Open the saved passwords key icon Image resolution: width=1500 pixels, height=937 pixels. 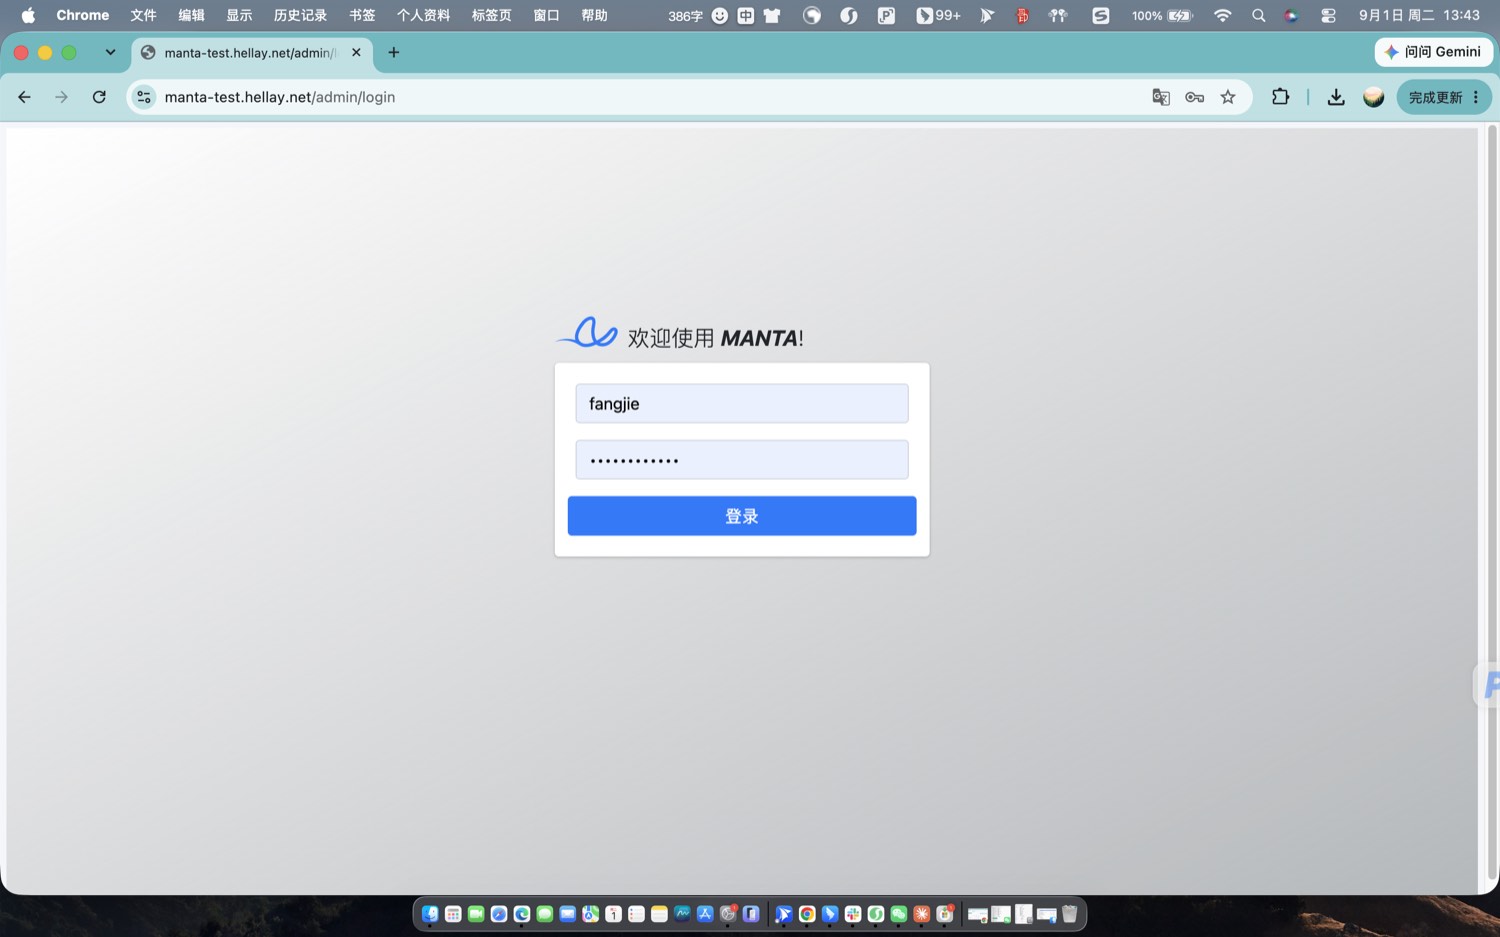pos(1194,97)
